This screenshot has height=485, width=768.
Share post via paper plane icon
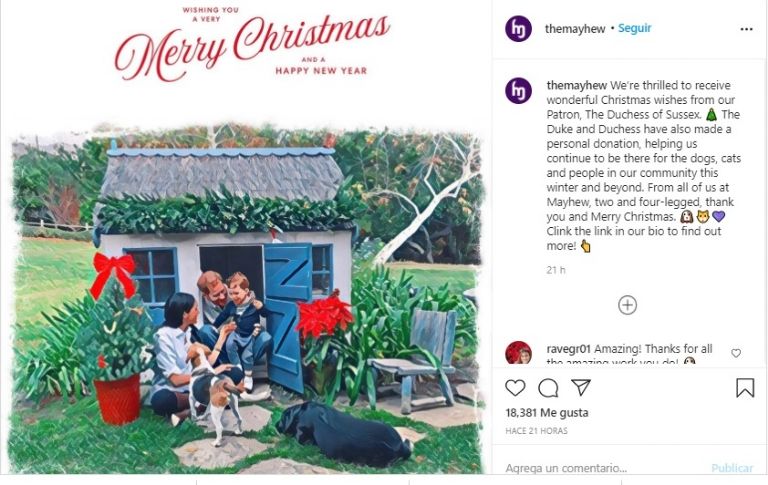click(x=580, y=387)
